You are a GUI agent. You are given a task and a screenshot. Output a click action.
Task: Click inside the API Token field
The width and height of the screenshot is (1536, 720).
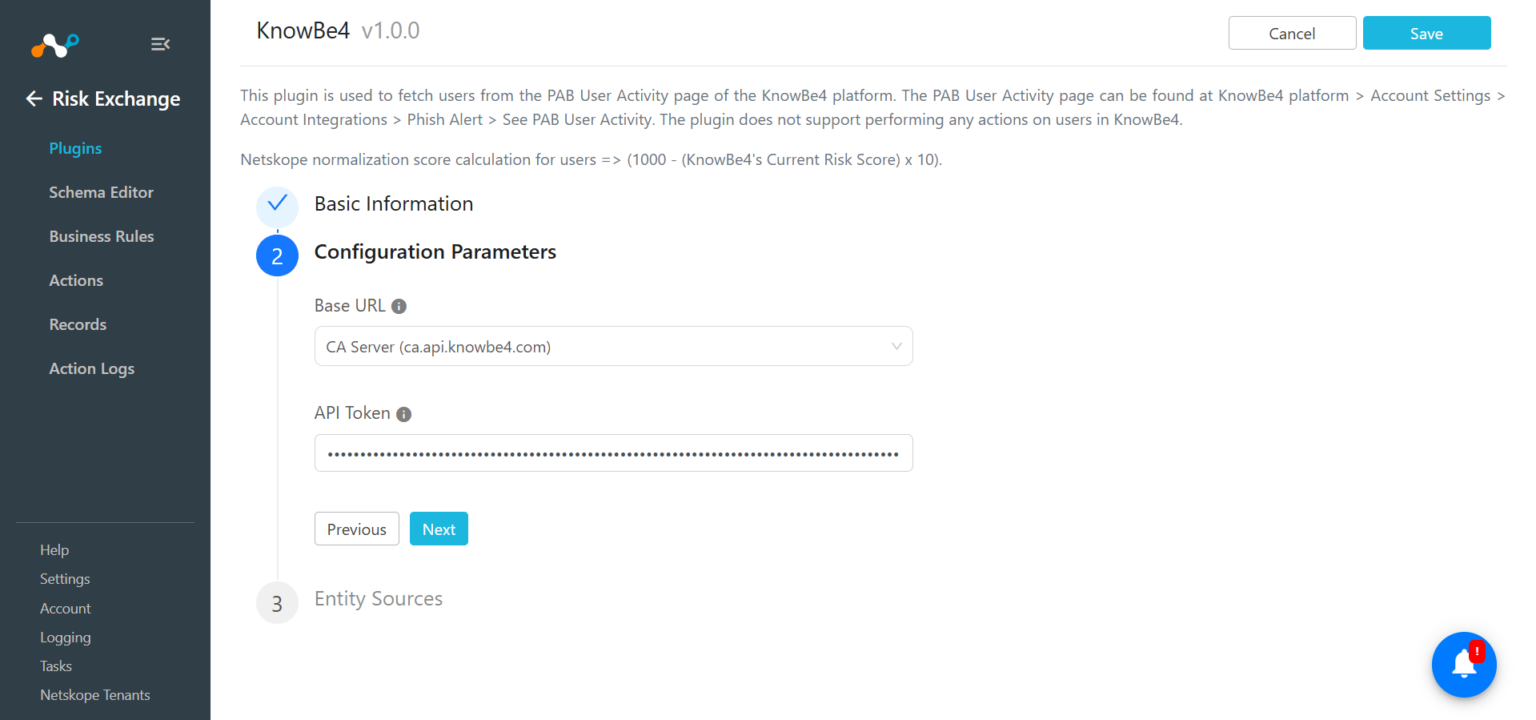[x=613, y=452]
